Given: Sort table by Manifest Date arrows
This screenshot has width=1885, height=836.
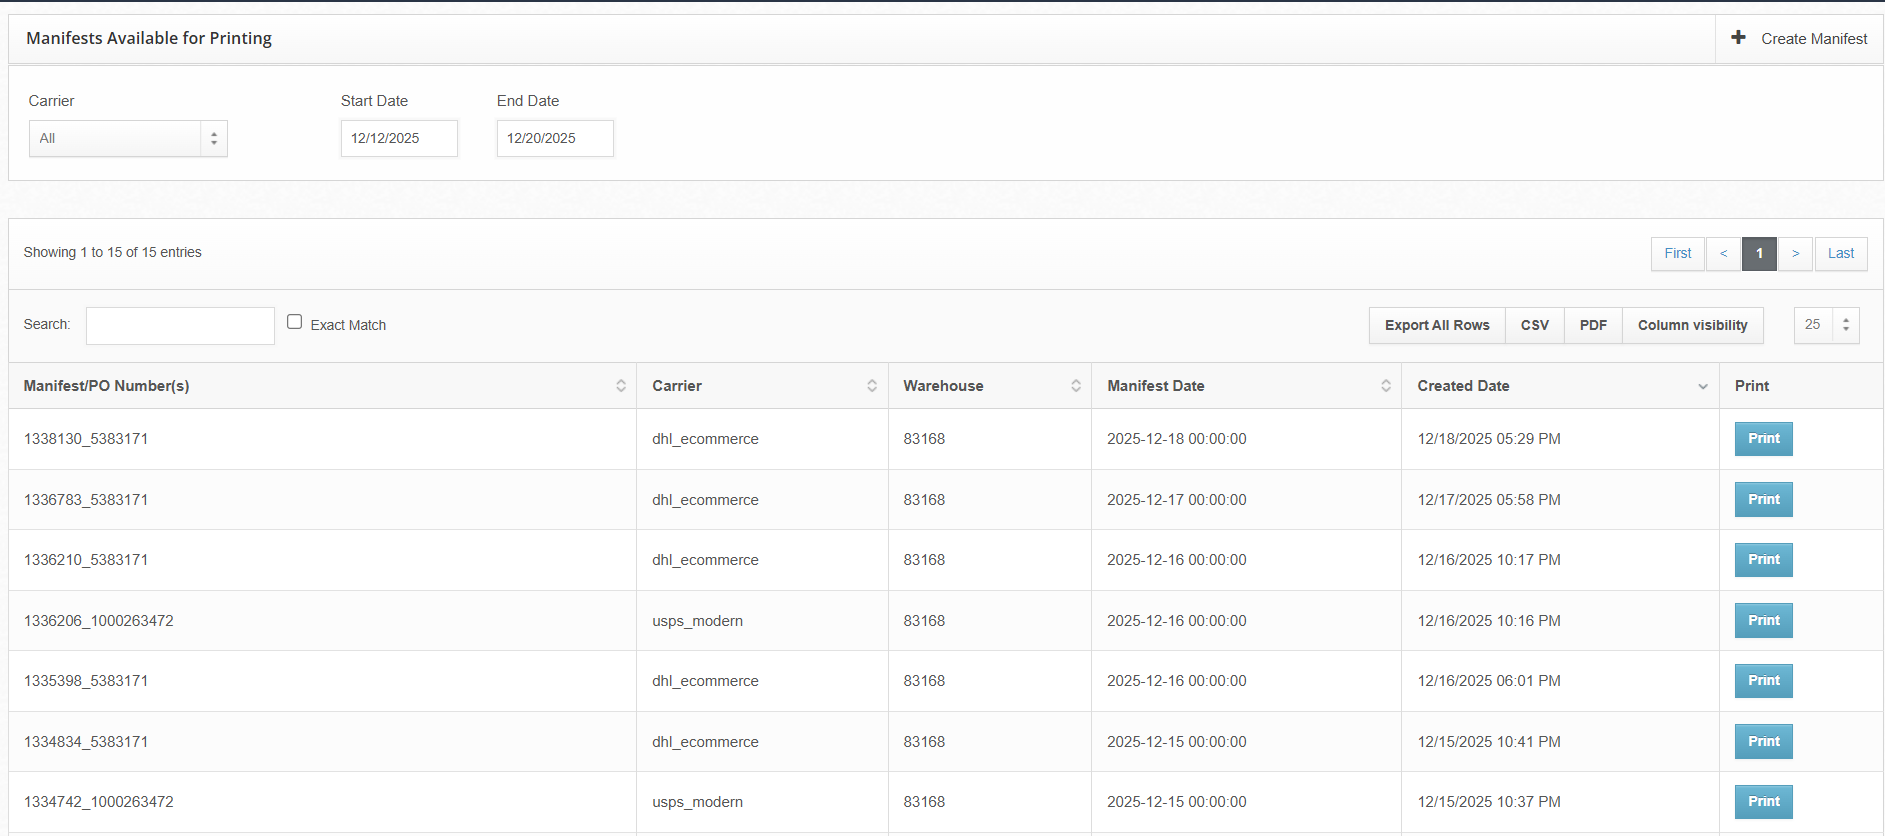Looking at the screenshot, I should pos(1386,386).
